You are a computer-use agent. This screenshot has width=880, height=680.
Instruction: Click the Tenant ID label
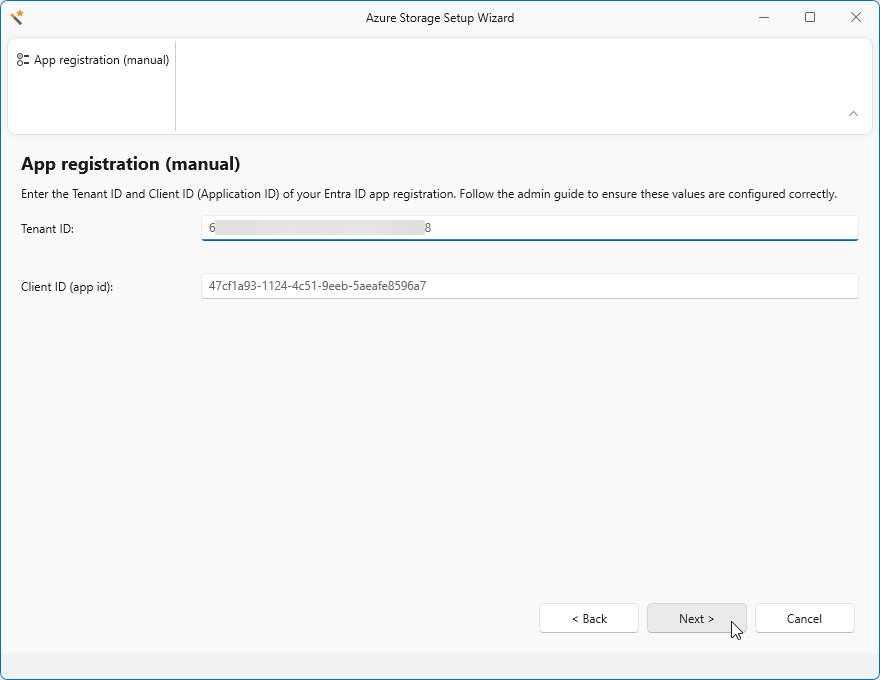[48, 229]
